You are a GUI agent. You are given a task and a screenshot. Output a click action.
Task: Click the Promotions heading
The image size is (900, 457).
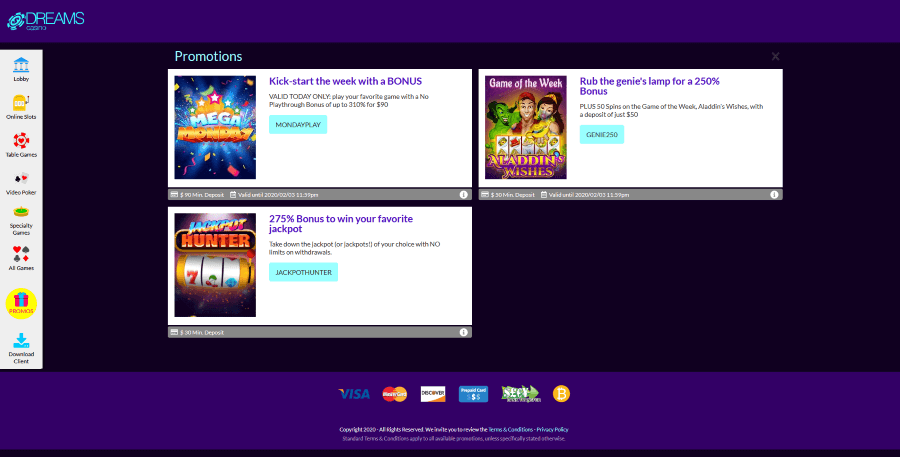pyautogui.click(x=208, y=56)
